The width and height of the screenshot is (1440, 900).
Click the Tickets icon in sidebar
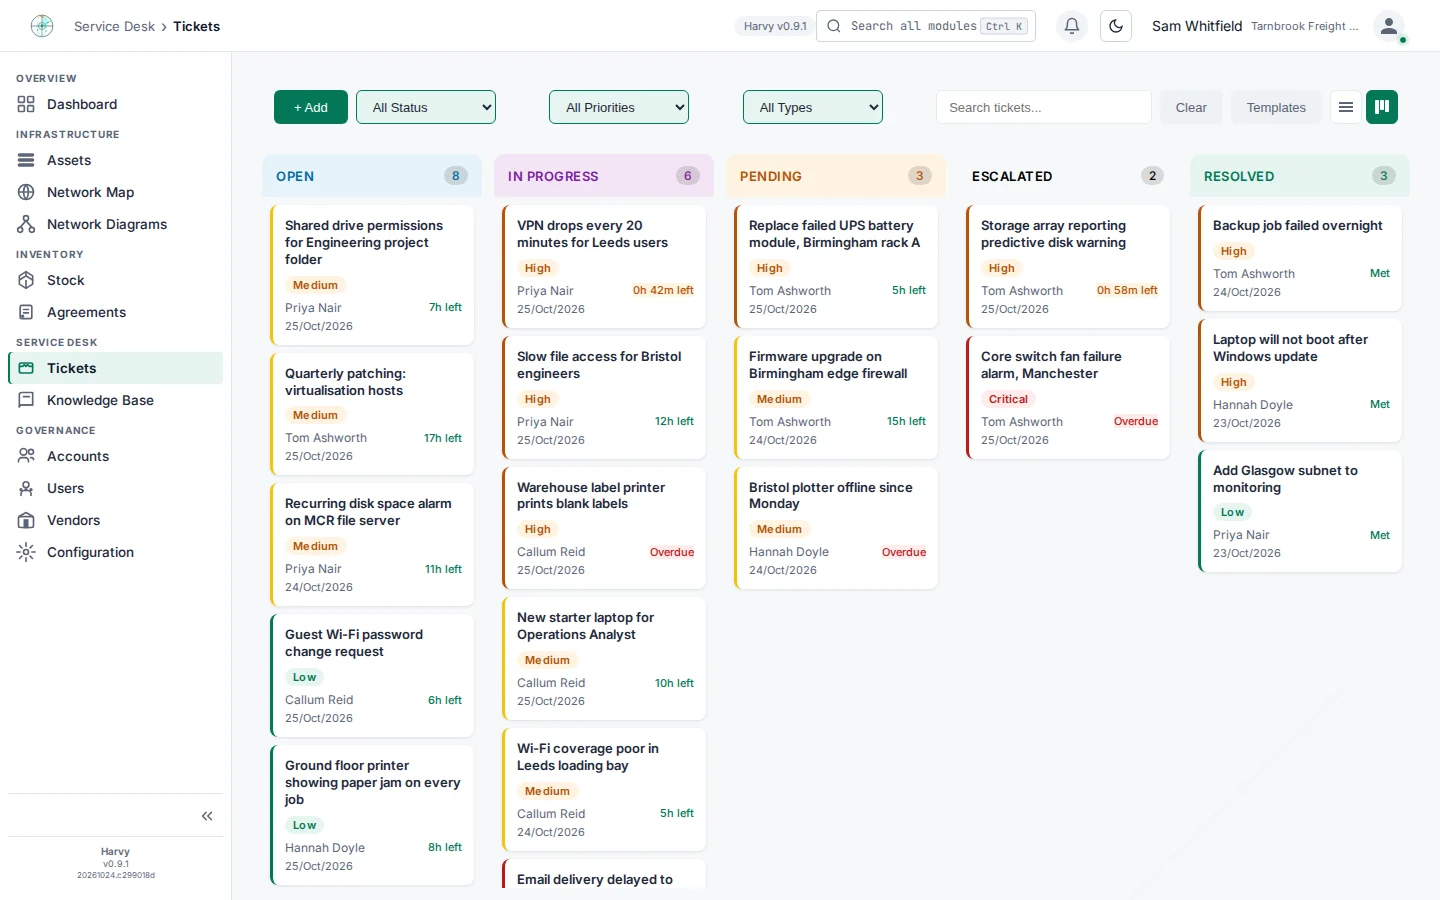(x=26, y=368)
